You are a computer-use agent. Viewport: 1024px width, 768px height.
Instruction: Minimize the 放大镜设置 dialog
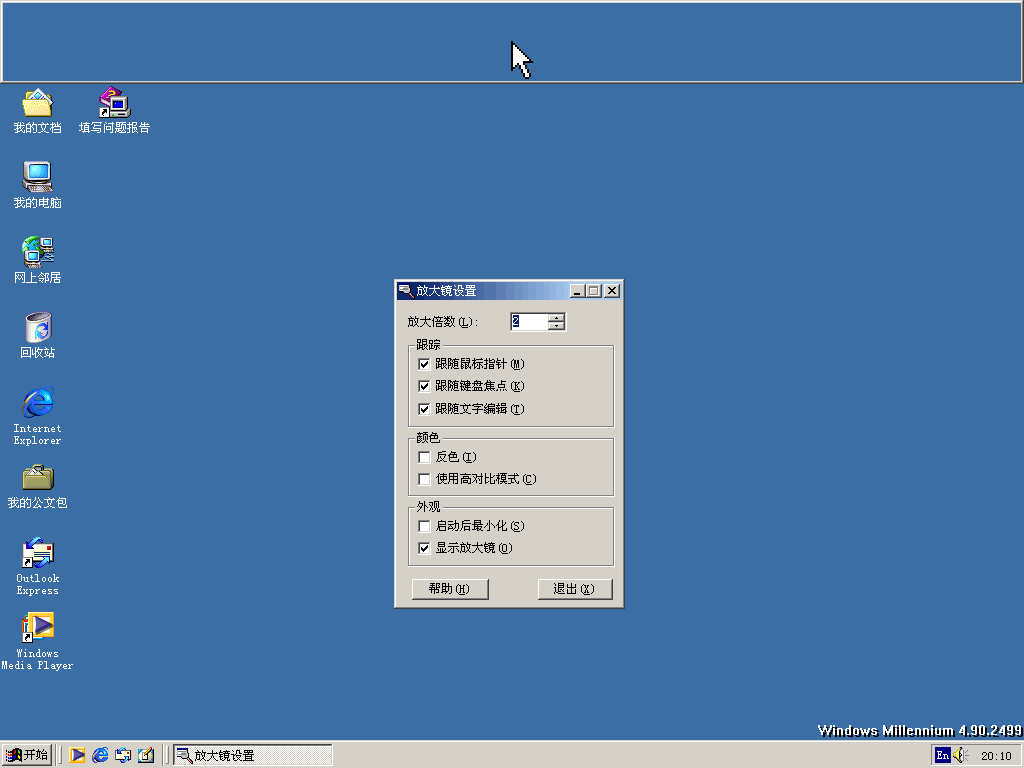577,291
